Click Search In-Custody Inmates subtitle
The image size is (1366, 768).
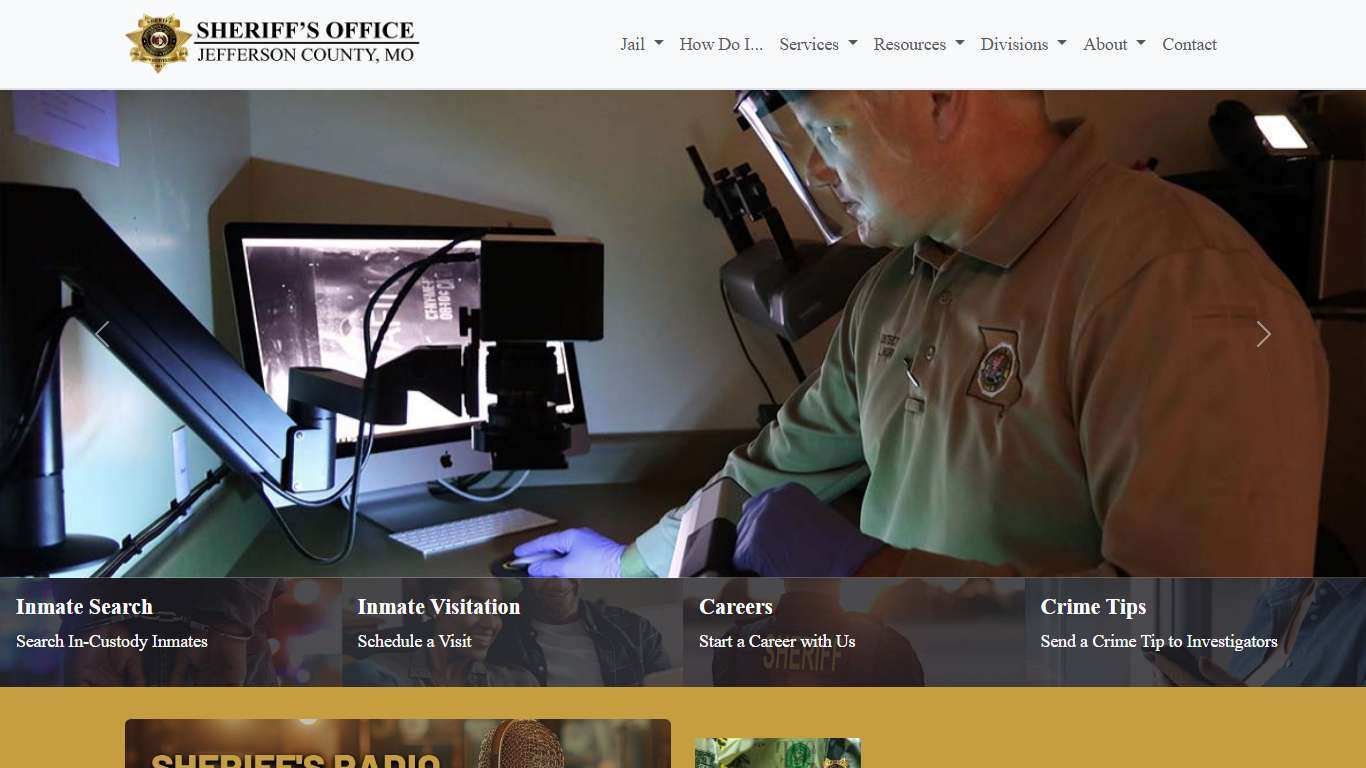[111, 641]
